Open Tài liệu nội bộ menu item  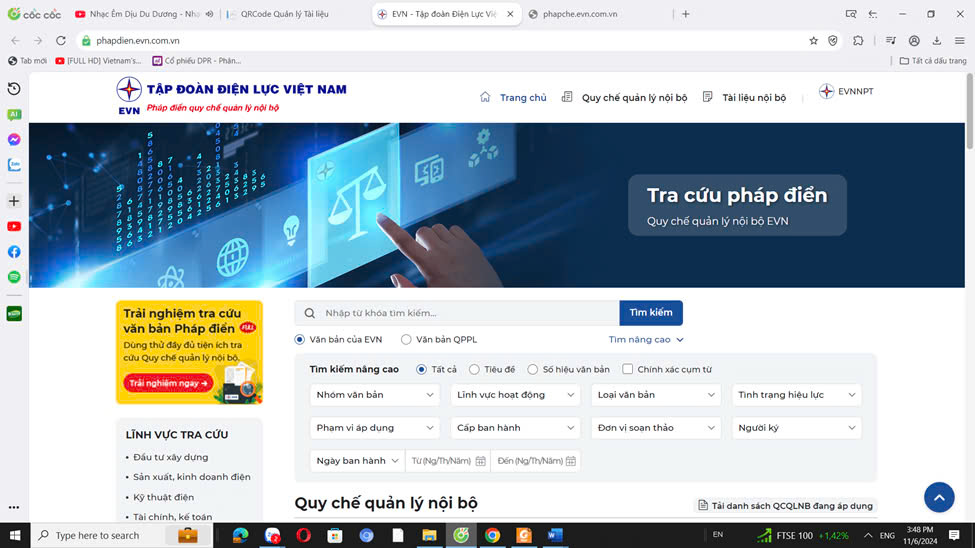tap(744, 98)
